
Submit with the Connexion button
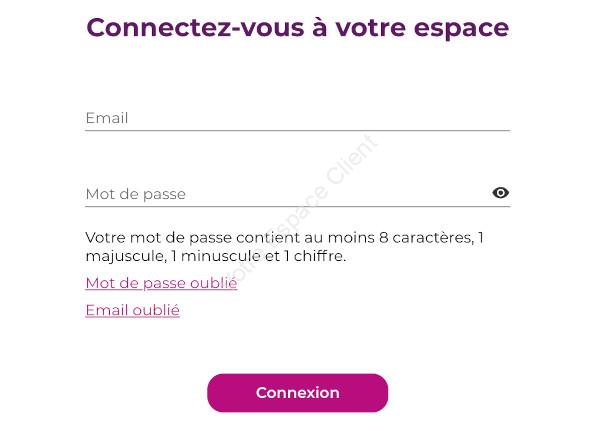click(x=297, y=393)
